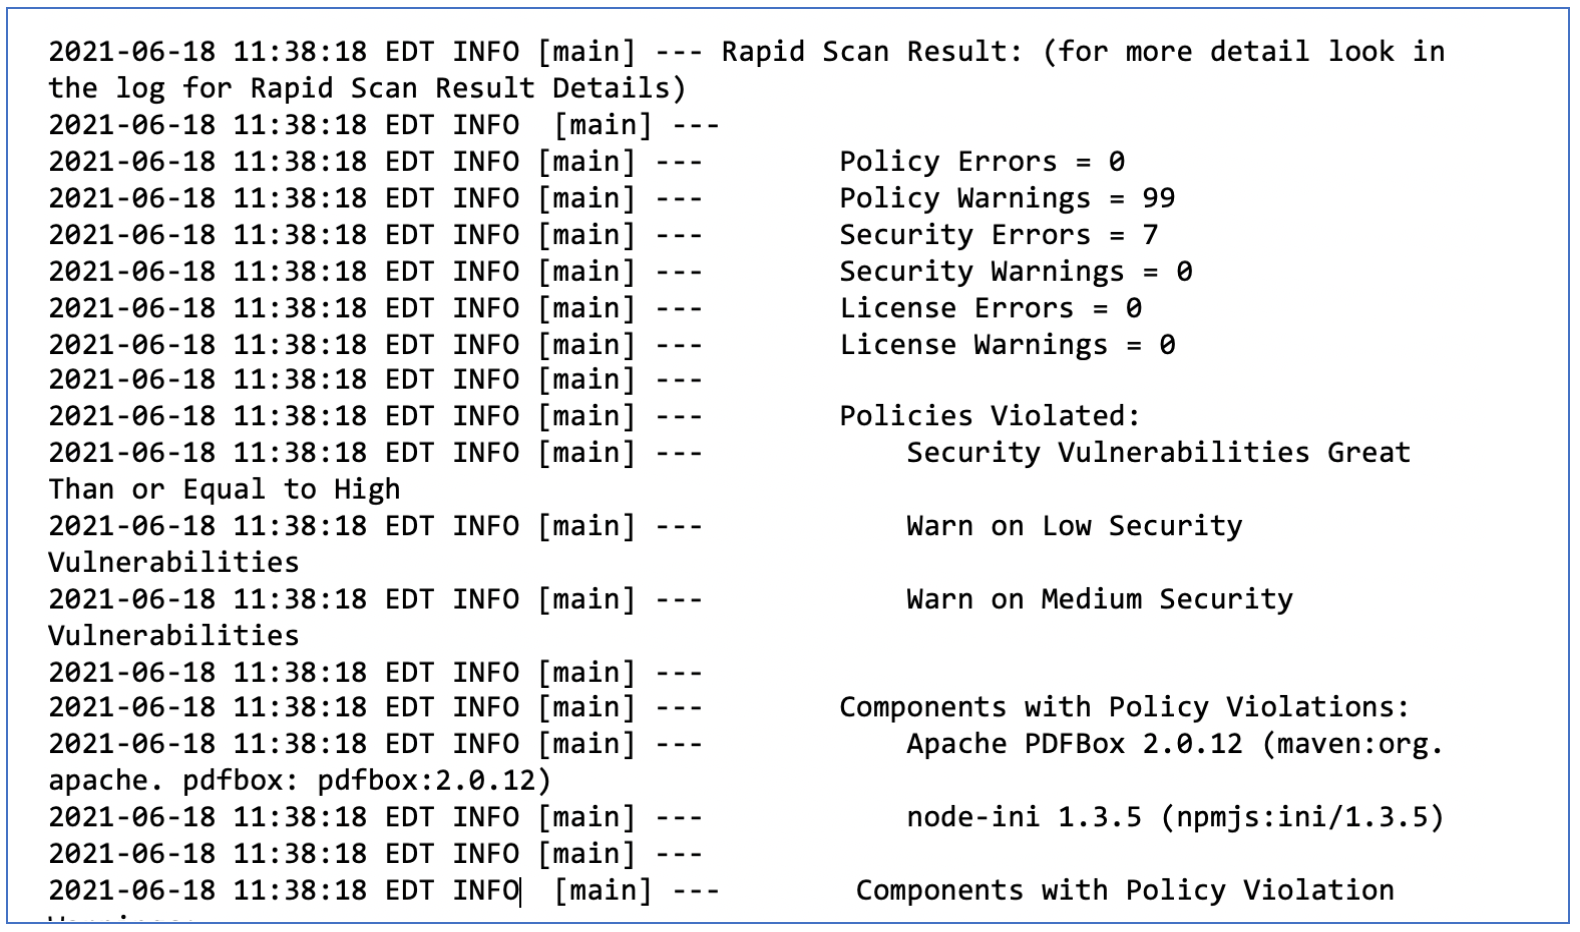Place cursor after "INFO" on last line

tap(520, 890)
